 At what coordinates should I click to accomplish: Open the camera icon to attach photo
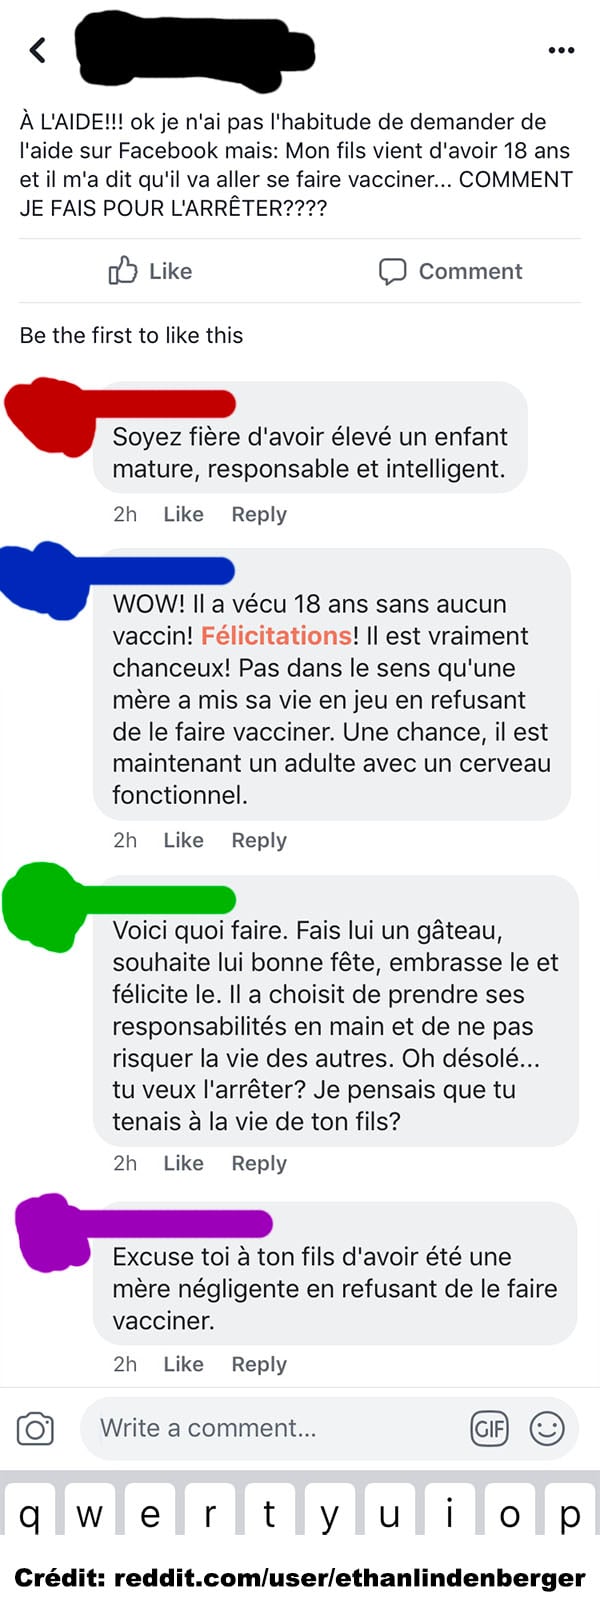[x=35, y=1428]
